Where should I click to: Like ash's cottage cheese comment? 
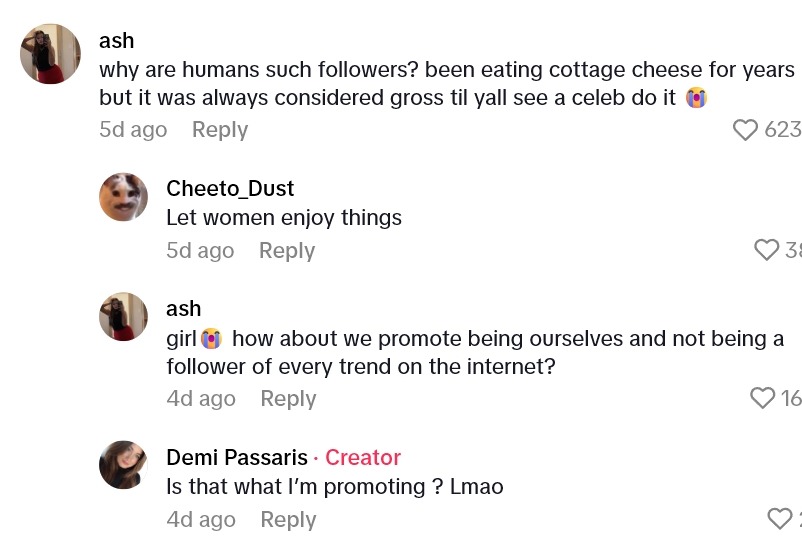pos(746,130)
